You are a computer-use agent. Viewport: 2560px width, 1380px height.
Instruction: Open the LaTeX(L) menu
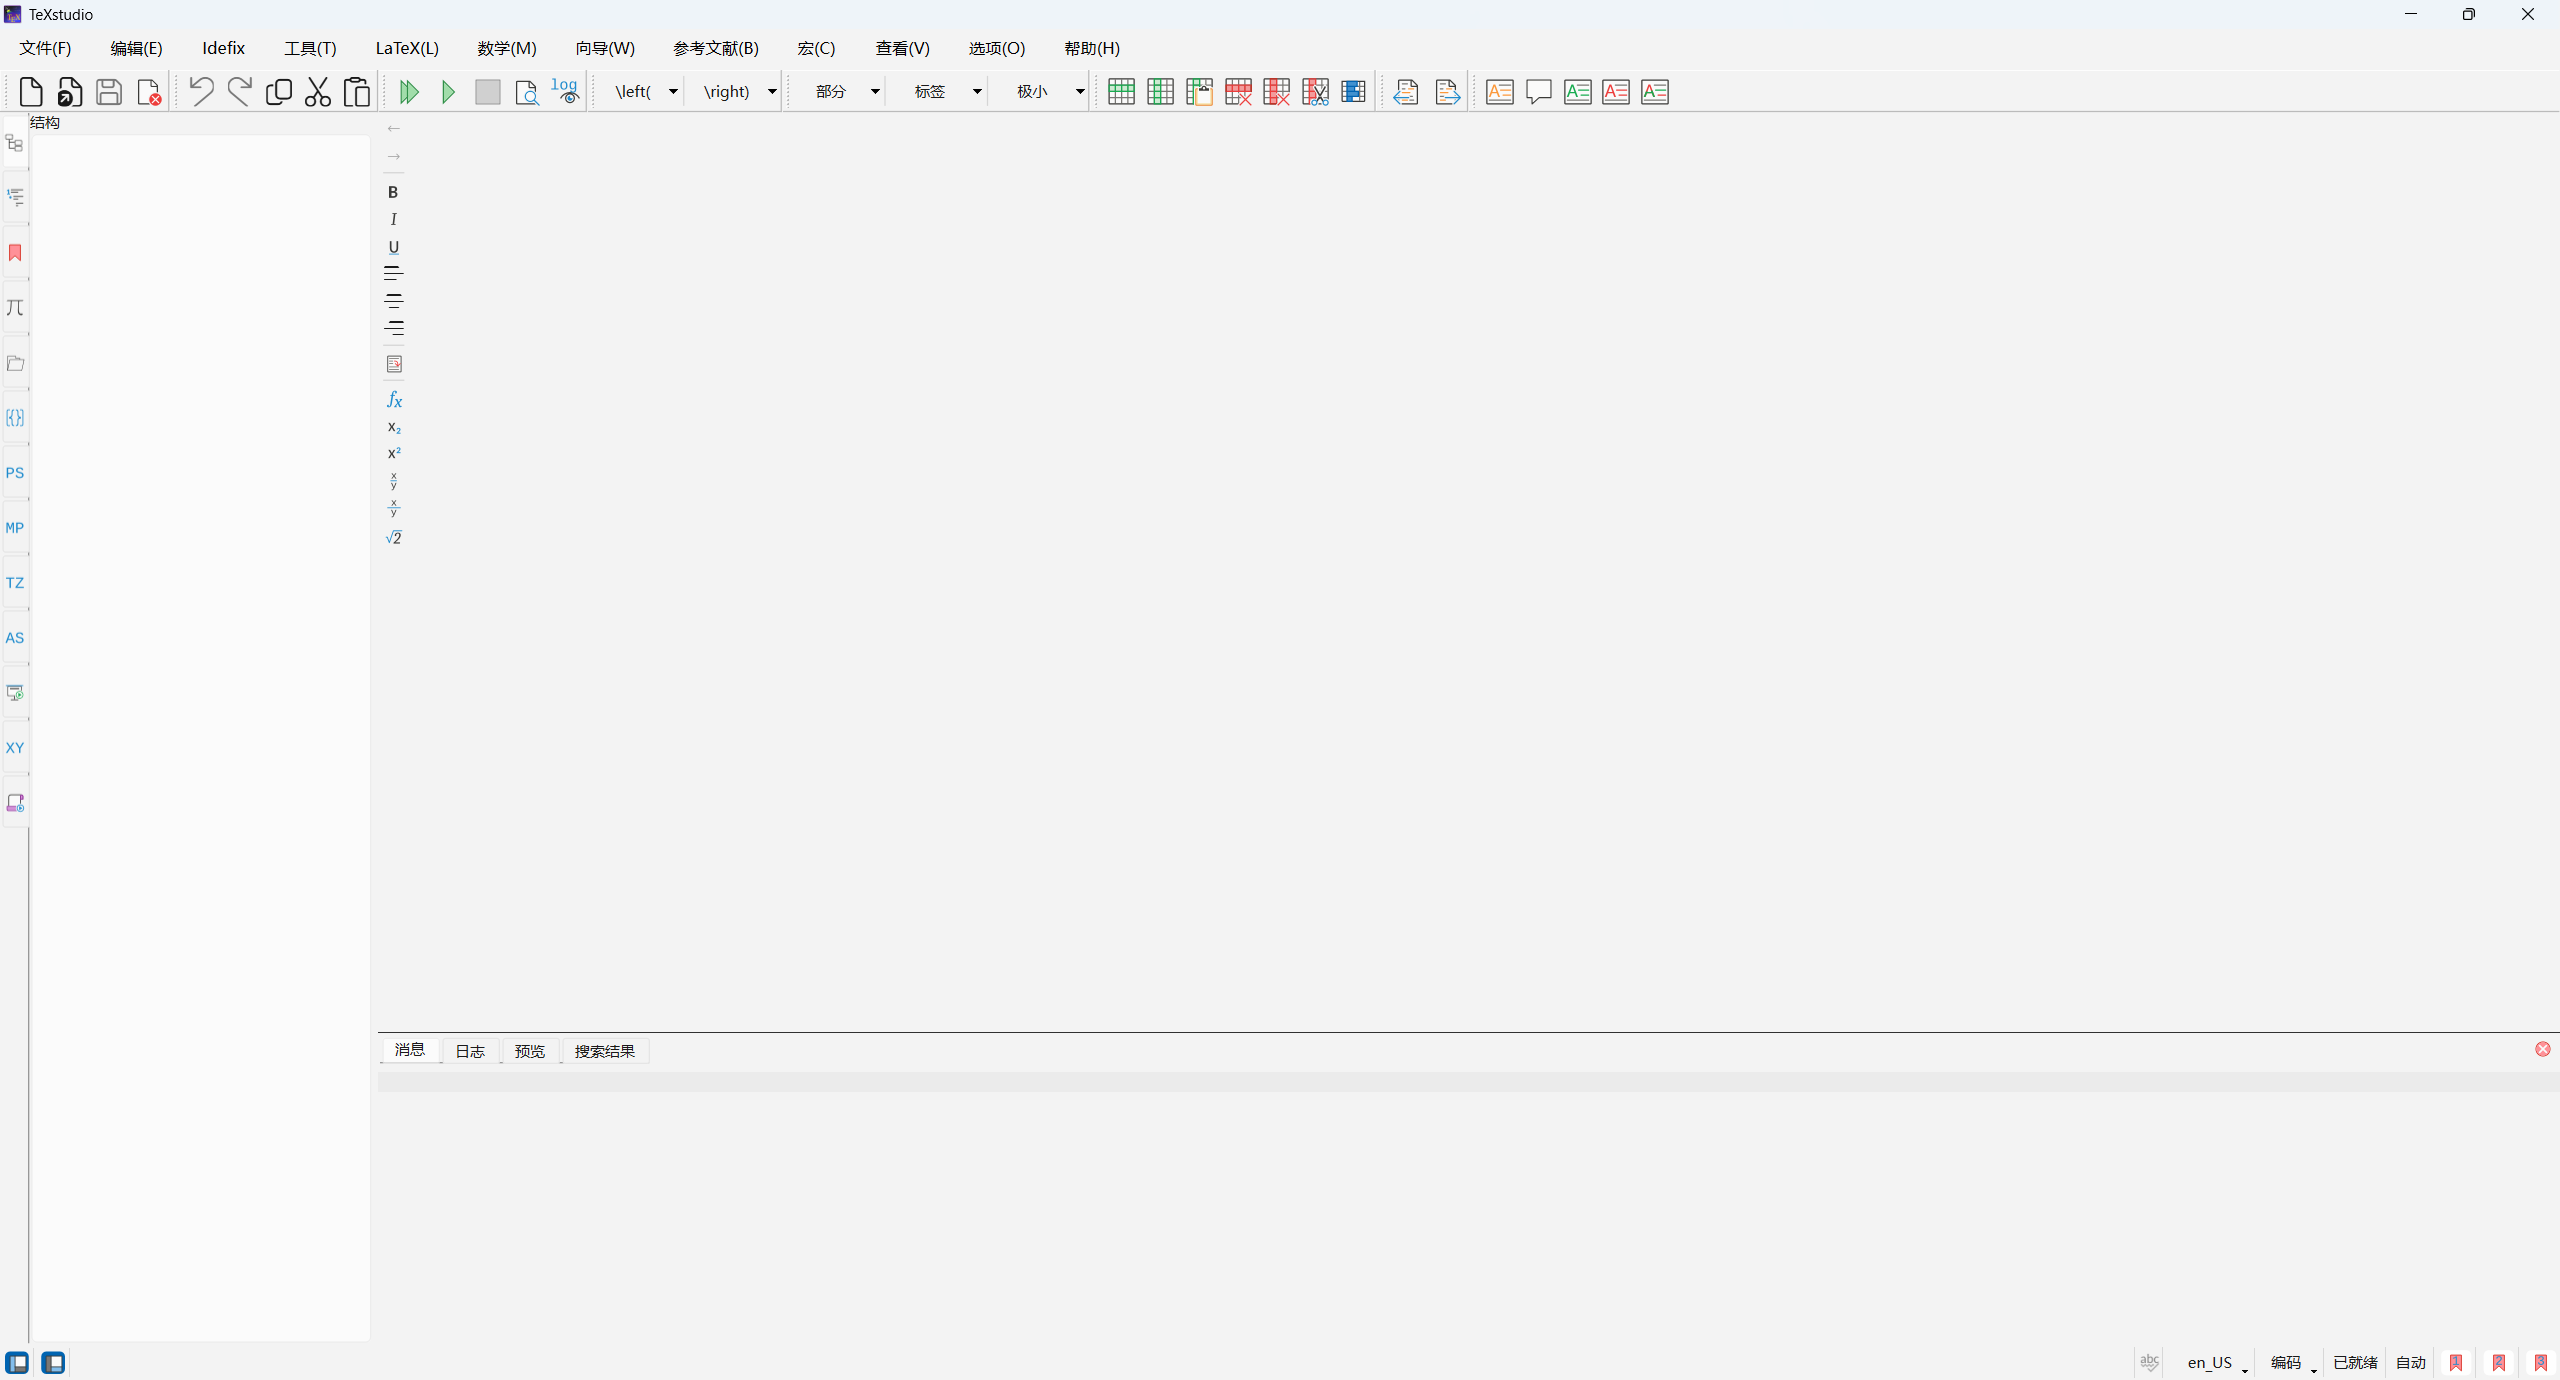407,48
